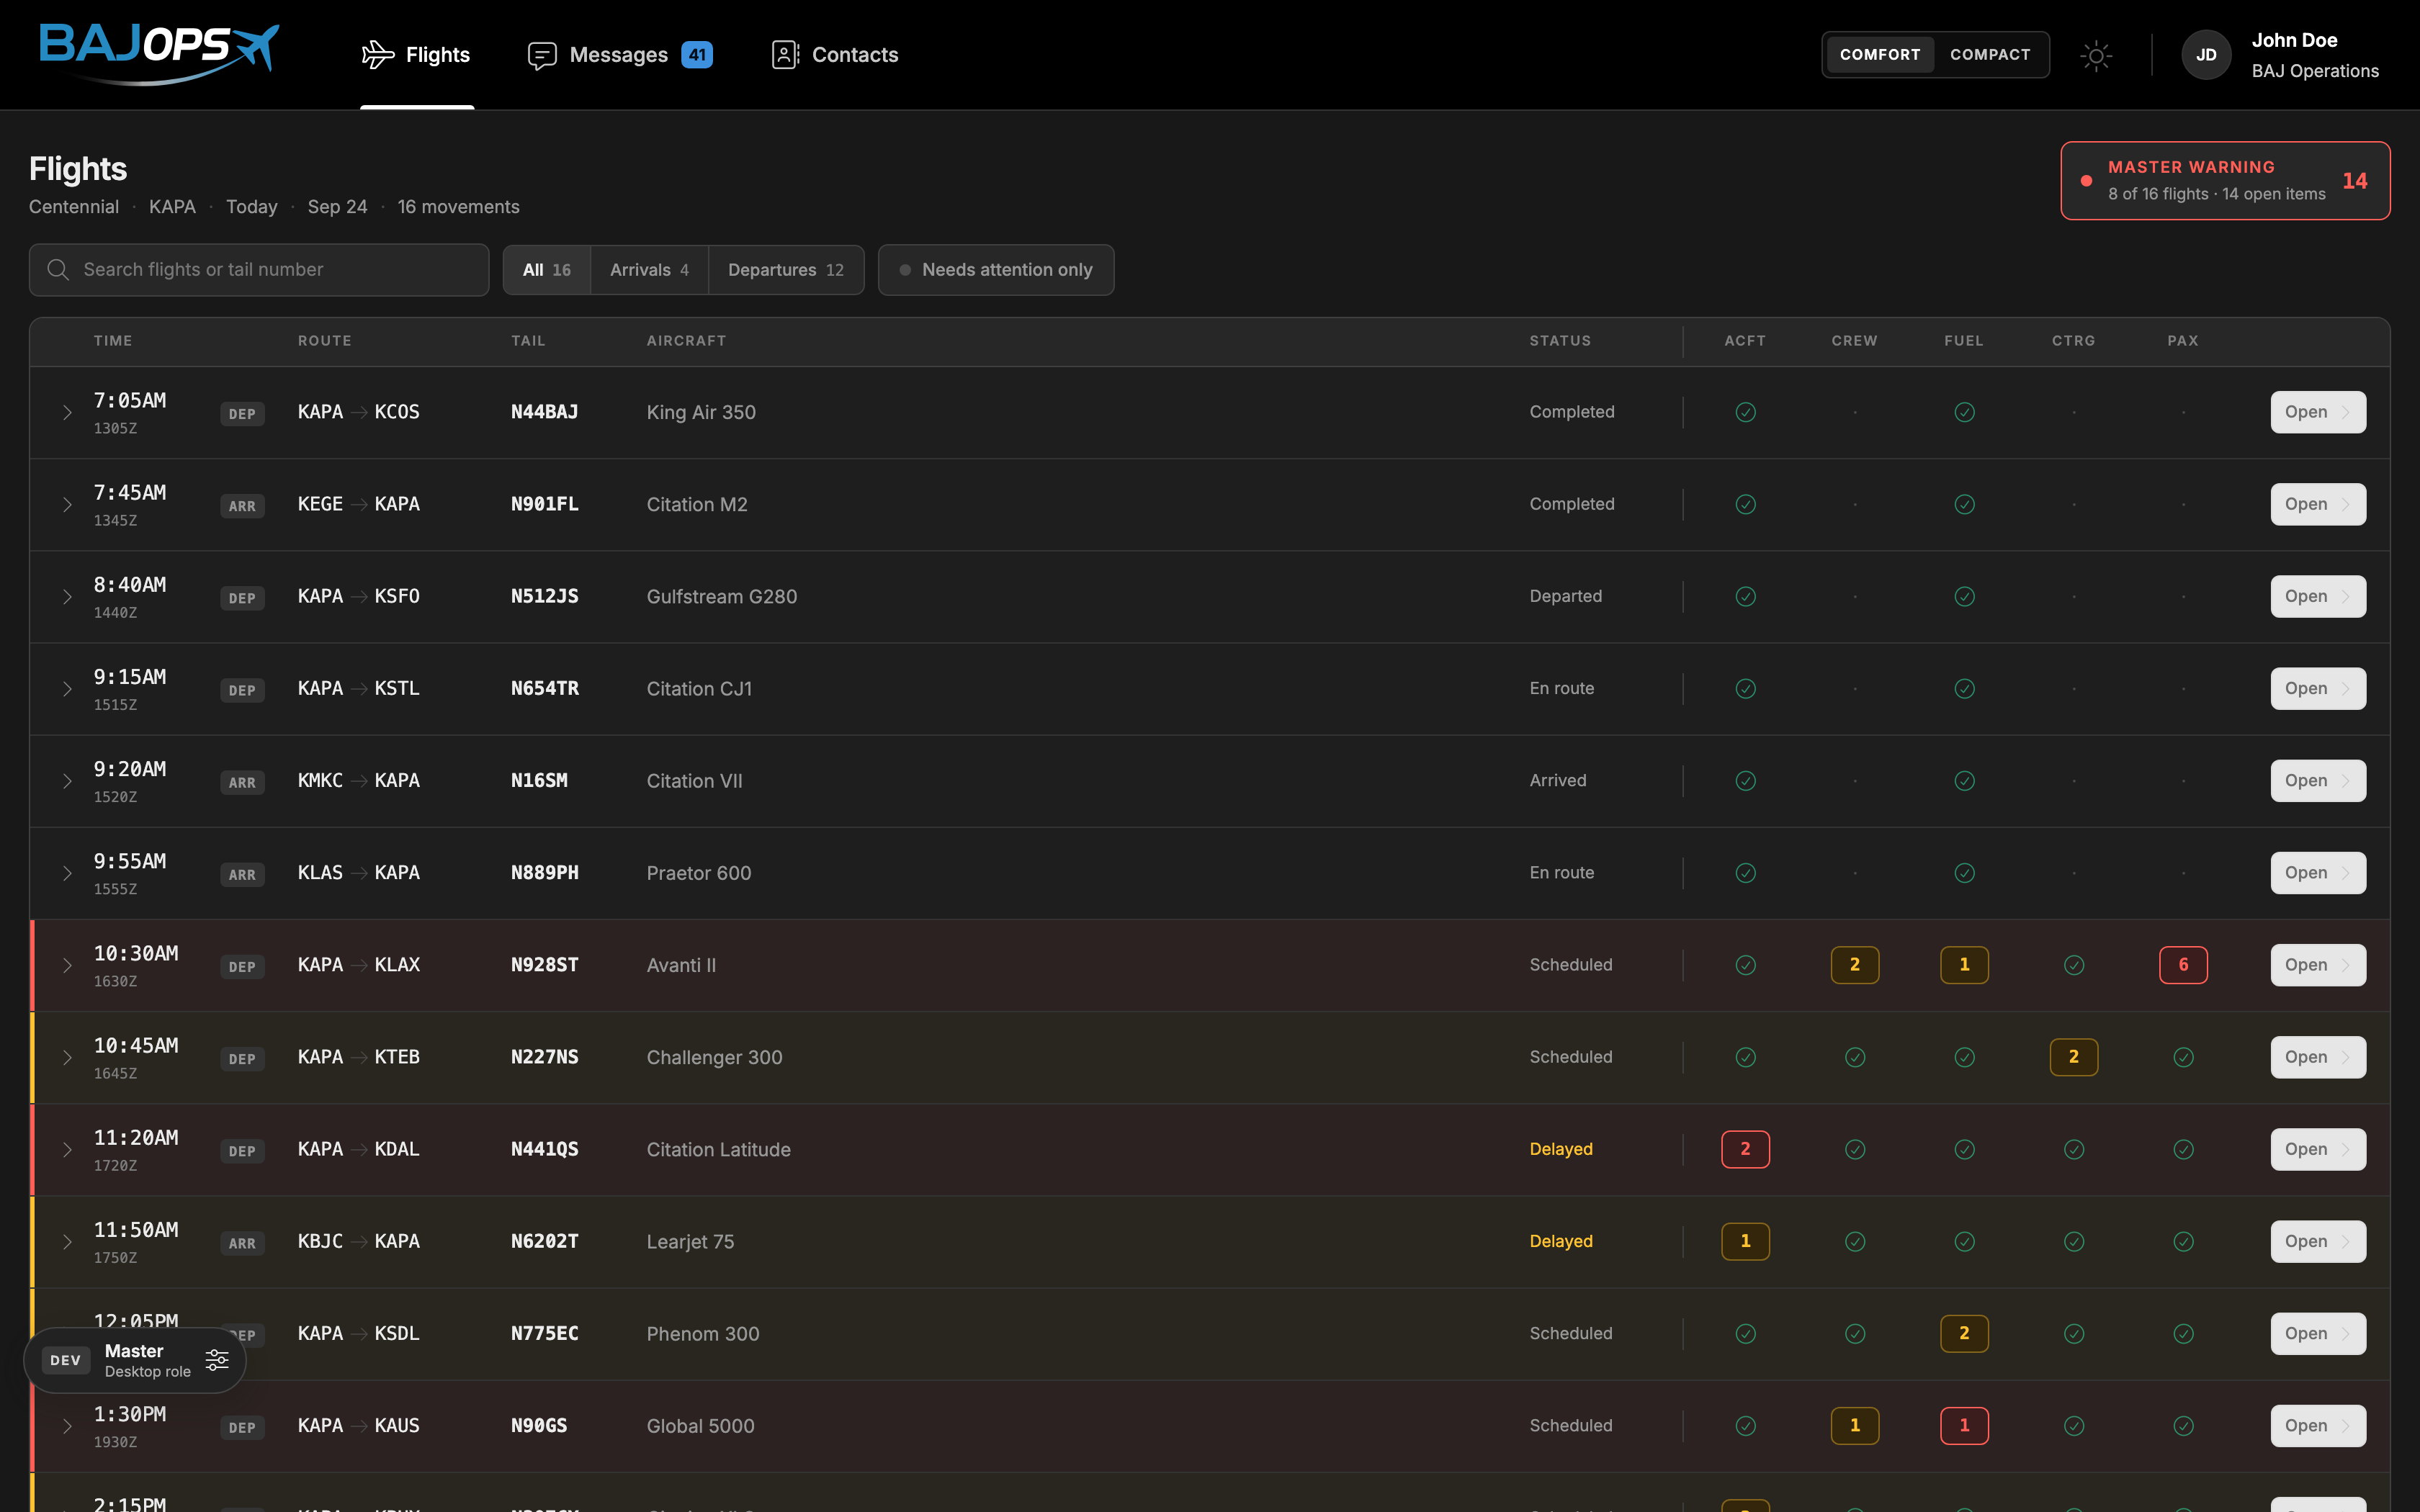2420x1512 pixels.
Task: Click John Doe profile name
Action: coord(2294,40)
